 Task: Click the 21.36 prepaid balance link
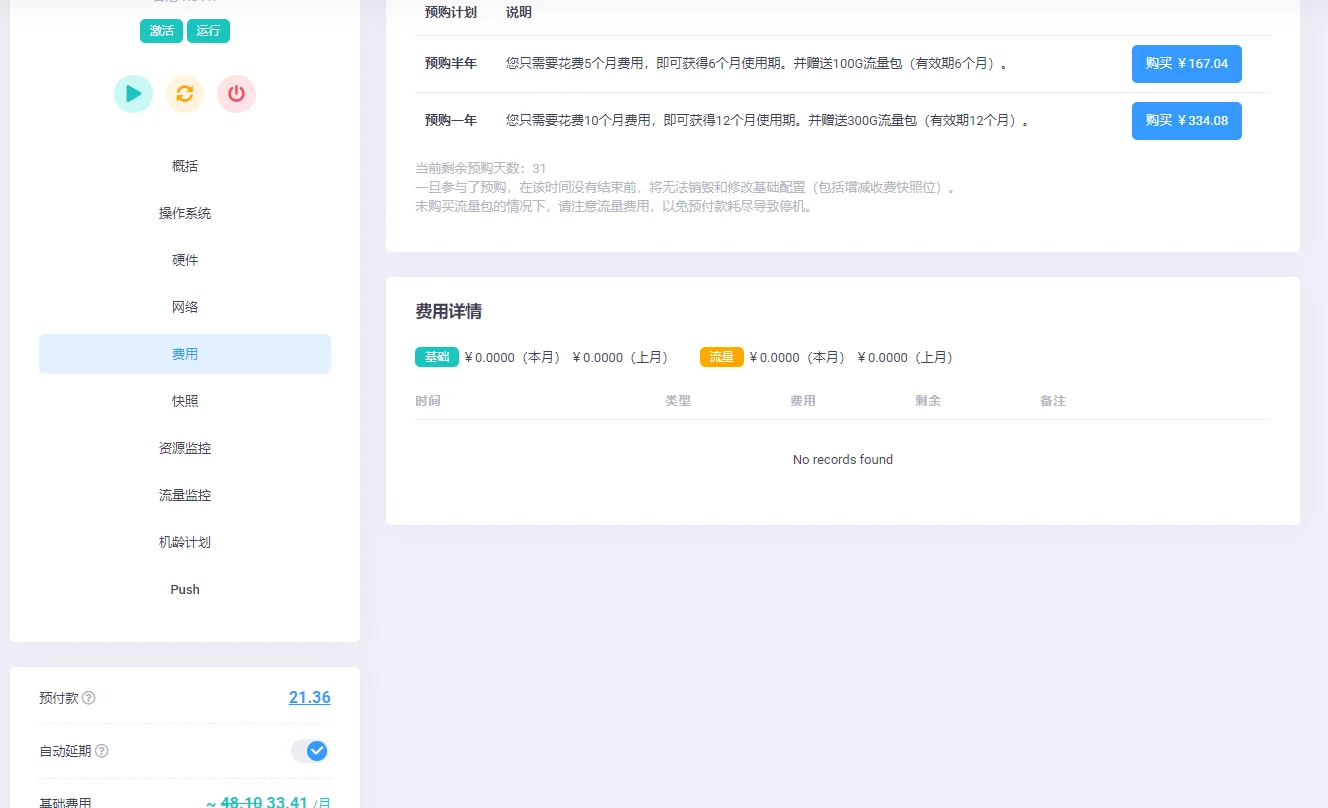point(309,698)
